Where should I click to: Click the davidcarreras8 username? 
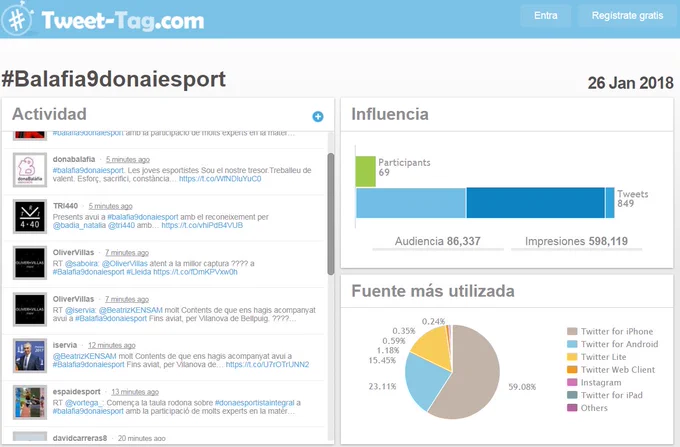(80, 438)
